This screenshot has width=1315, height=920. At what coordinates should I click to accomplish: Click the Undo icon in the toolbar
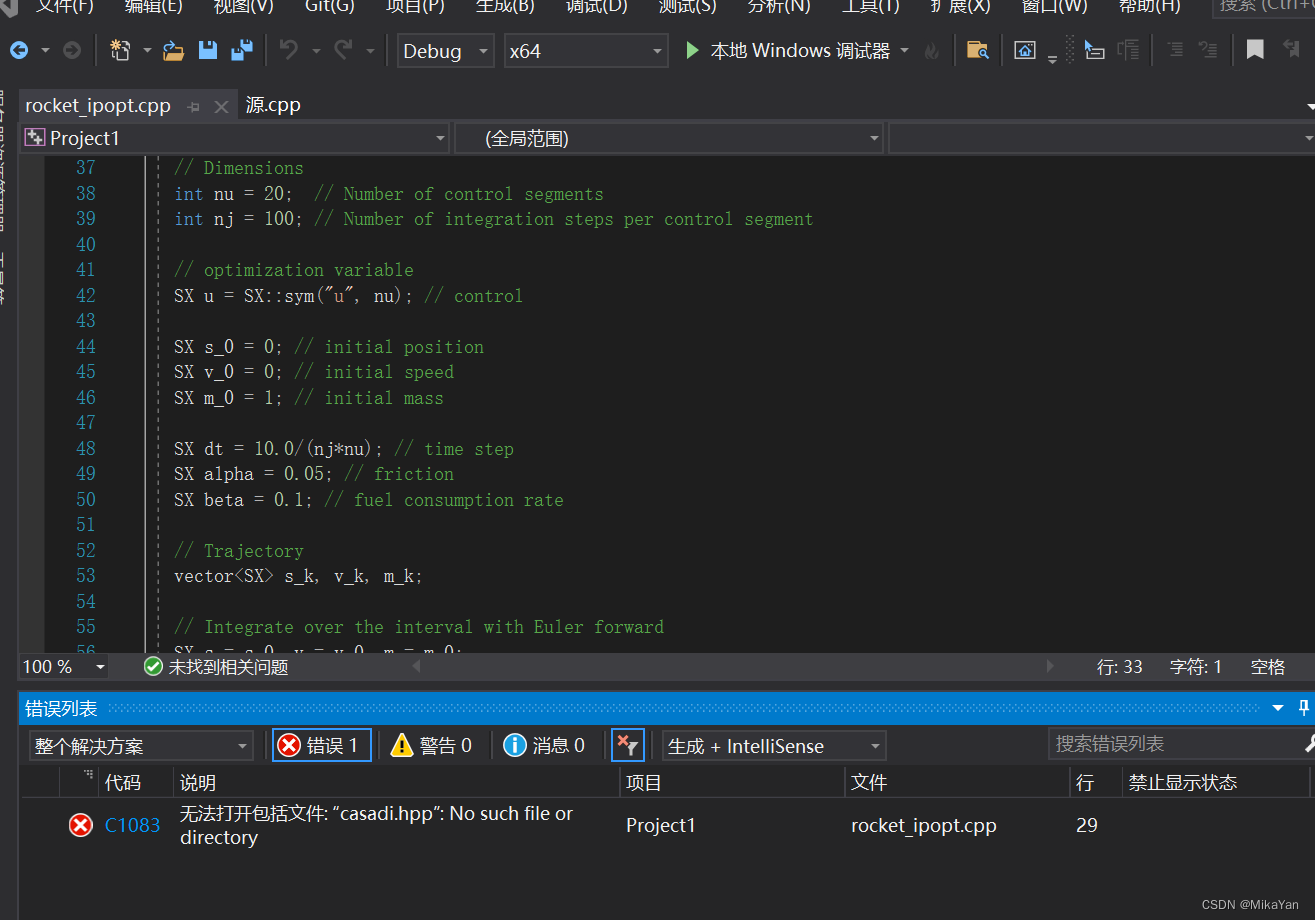tap(291, 49)
